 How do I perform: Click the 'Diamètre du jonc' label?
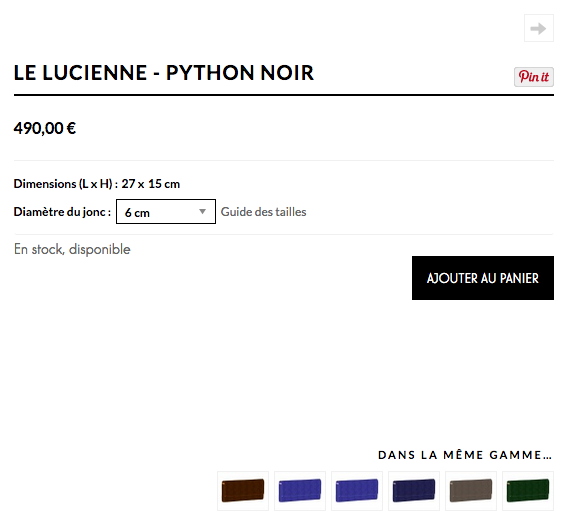[62, 212]
